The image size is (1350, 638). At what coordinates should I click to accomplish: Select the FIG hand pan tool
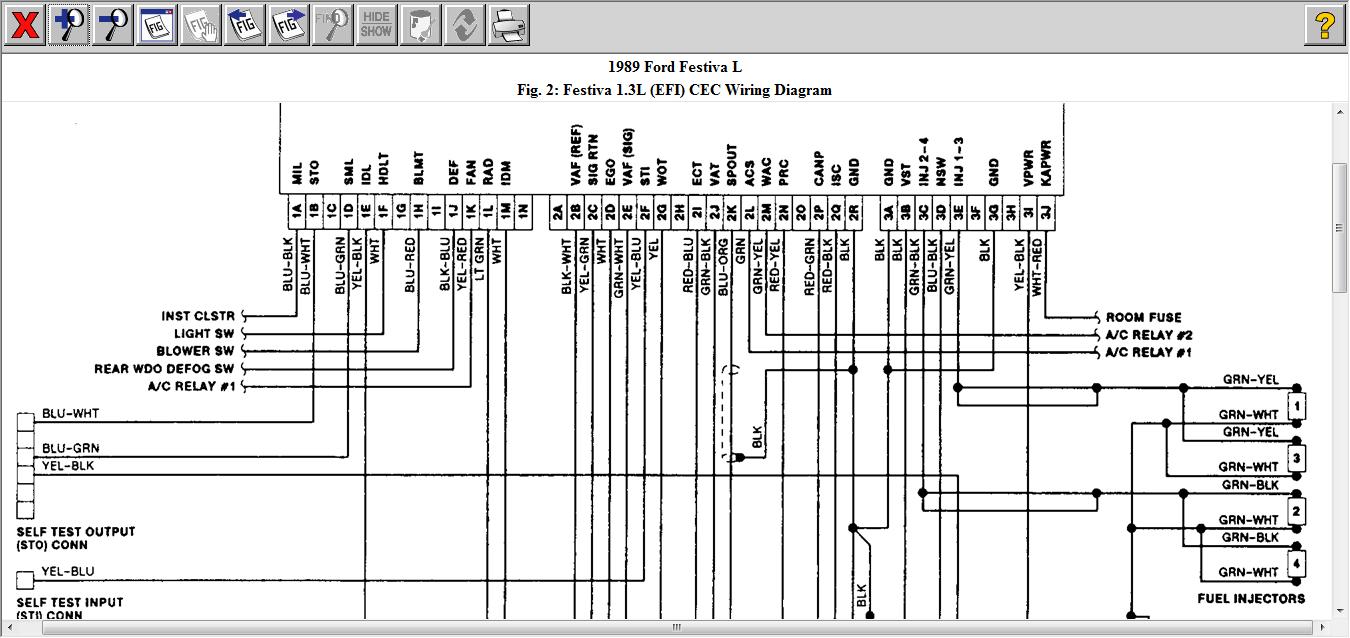coord(200,24)
